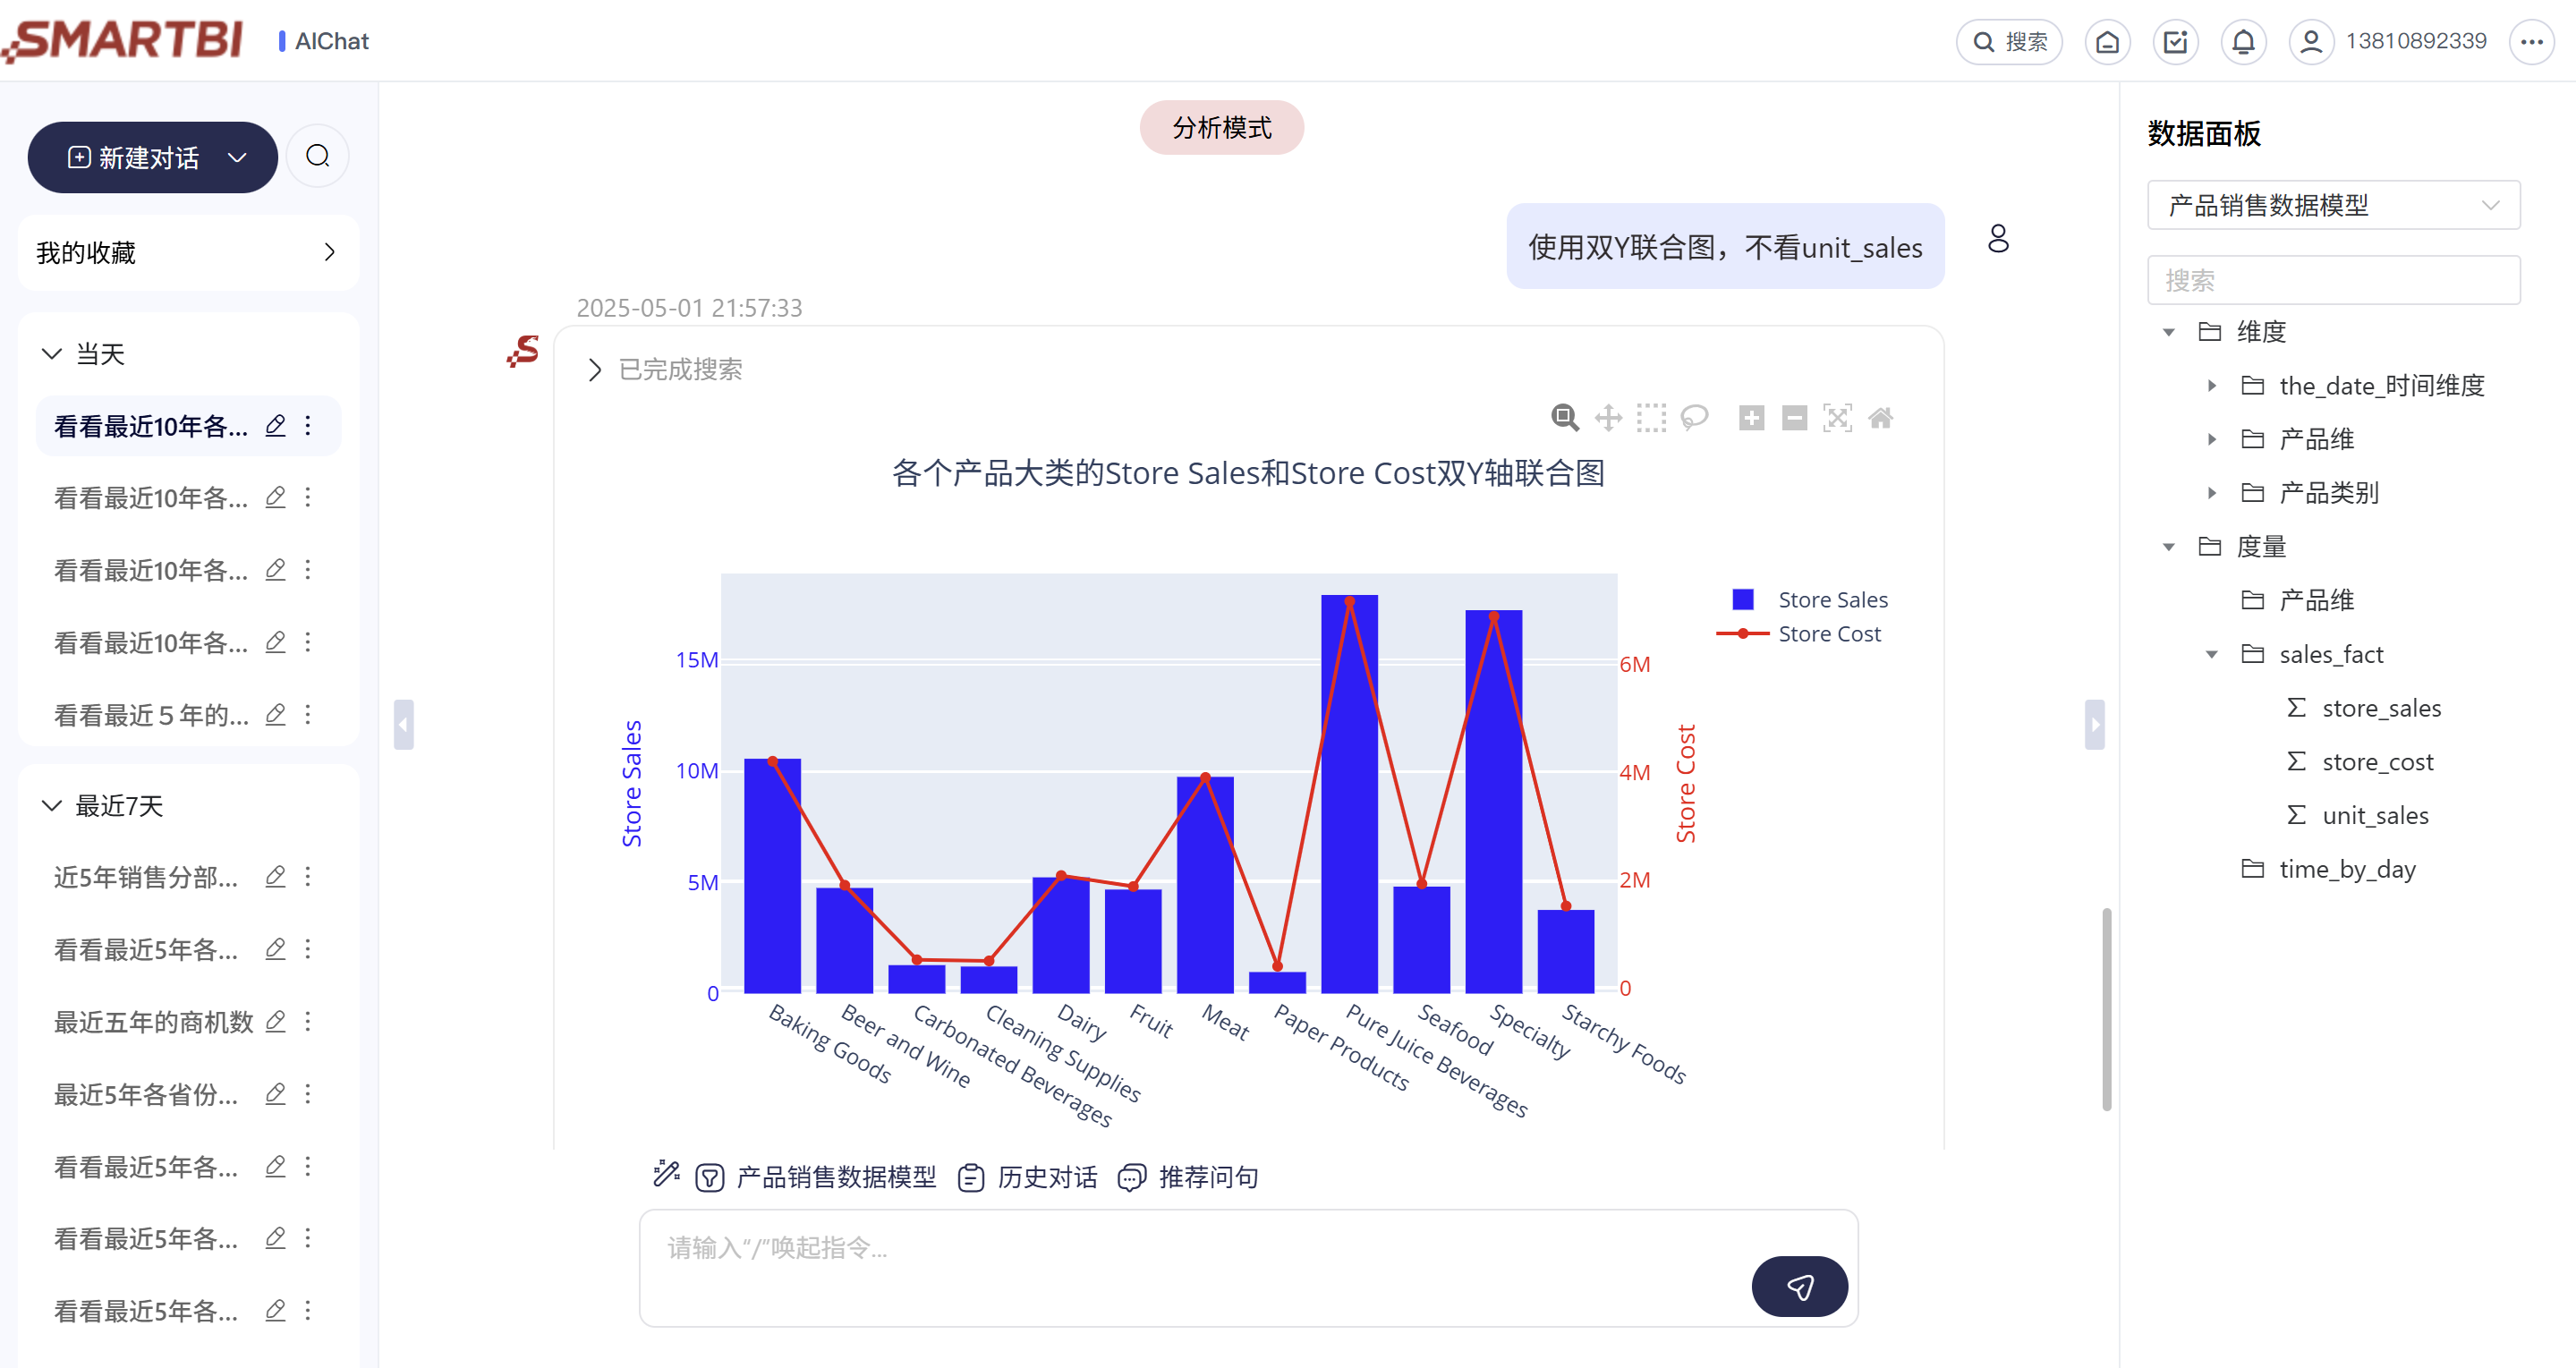Open the home icon in header
Image resolution: width=2576 pixels, height=1368 pixels.
click(x=2107, y=42)
